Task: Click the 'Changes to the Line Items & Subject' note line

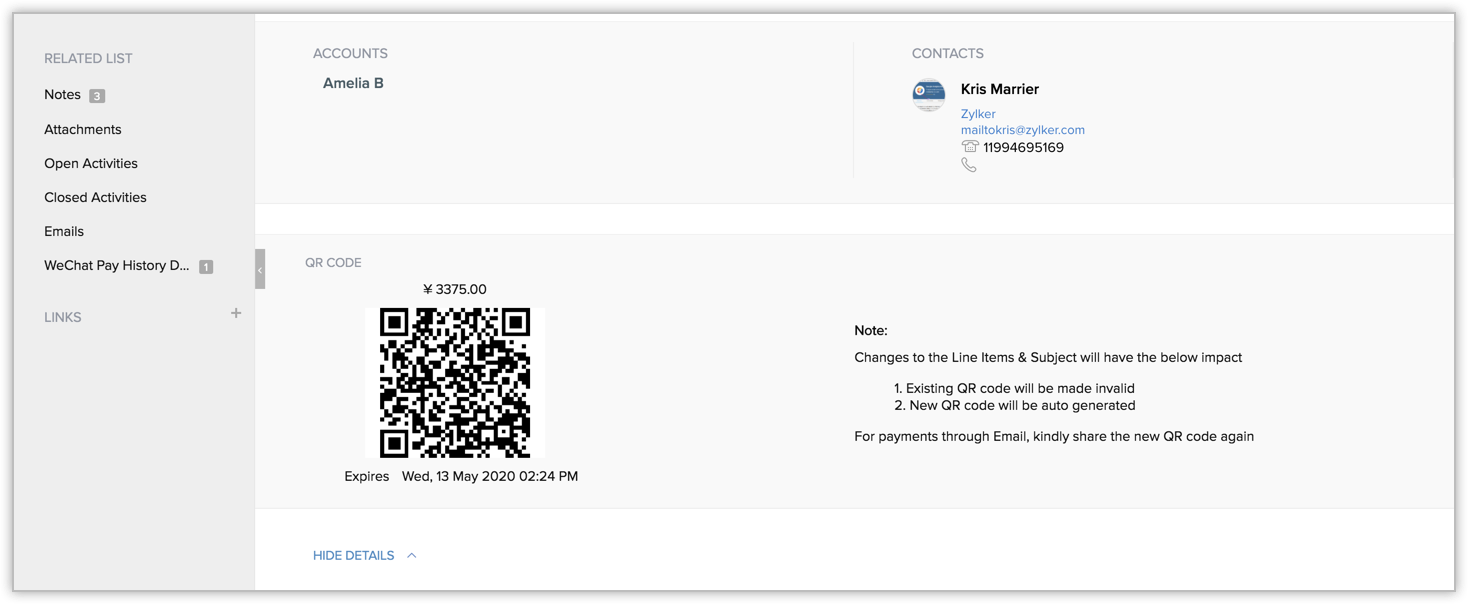Action: [x=1048, y=357]
